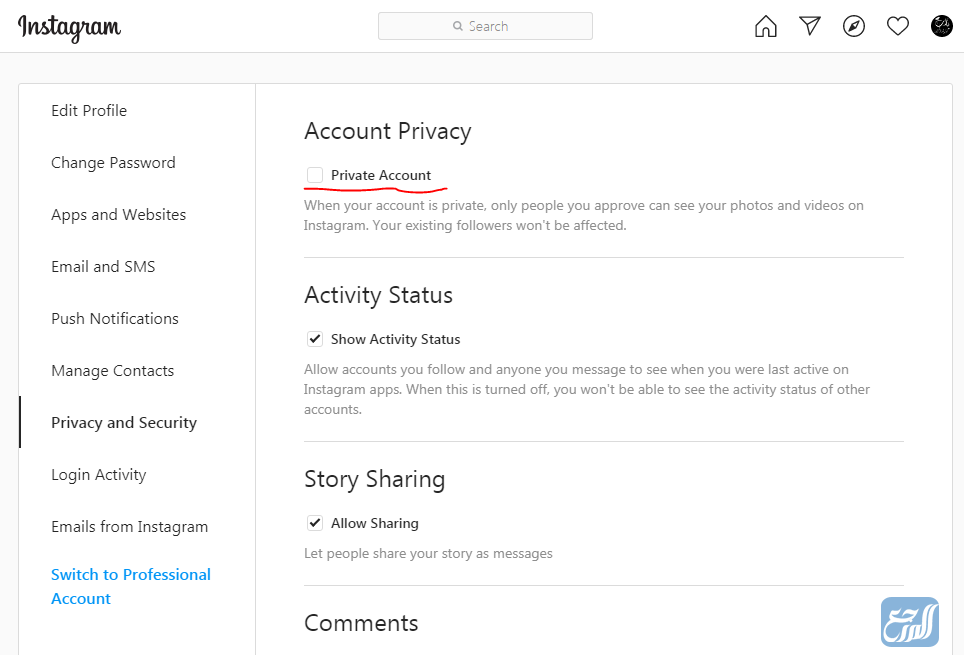Uncheck Show Activity Status
The width and height of the screenshot is (964, 655).
315,339
